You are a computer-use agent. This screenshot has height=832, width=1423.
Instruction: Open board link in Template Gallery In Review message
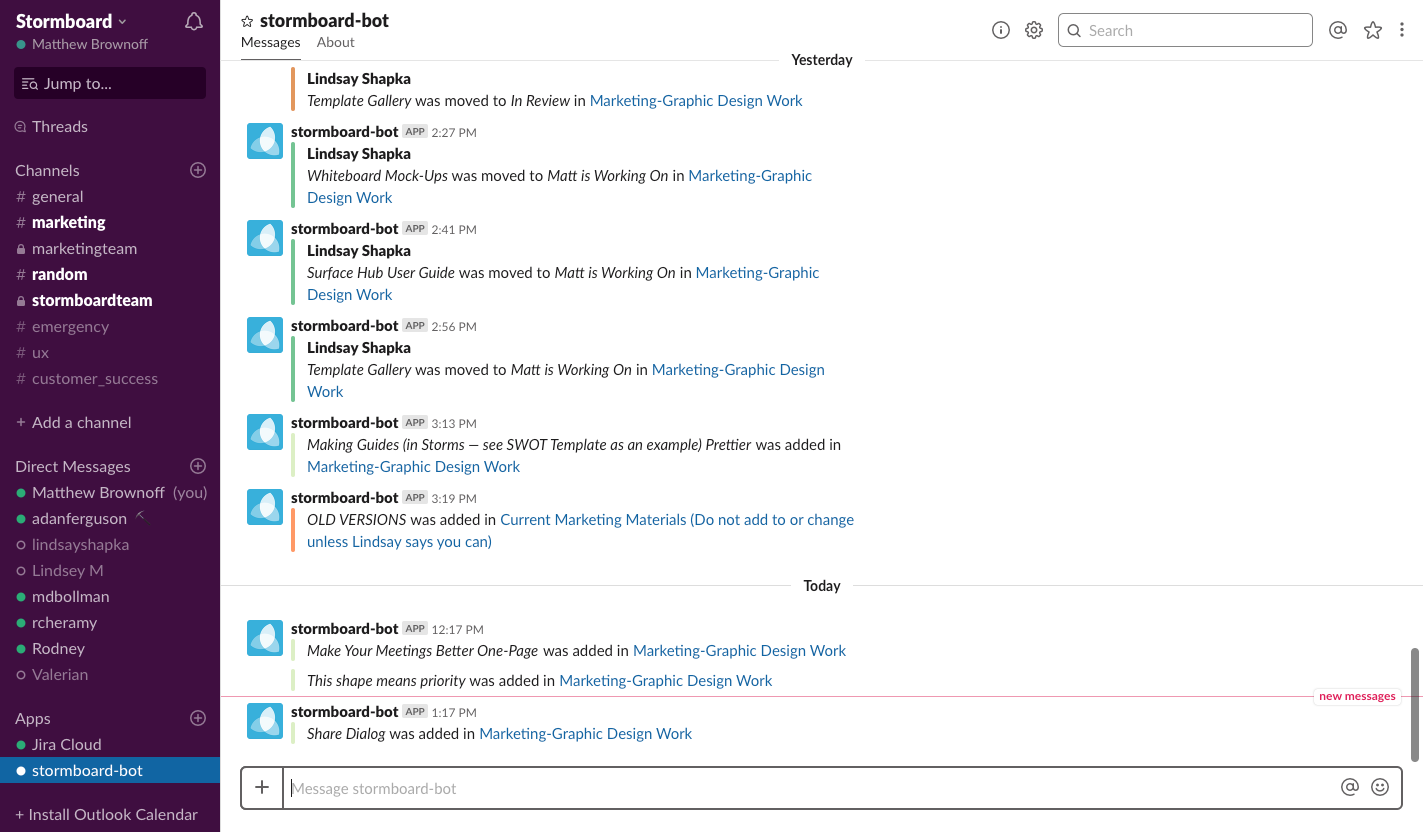tap(696, 100)
